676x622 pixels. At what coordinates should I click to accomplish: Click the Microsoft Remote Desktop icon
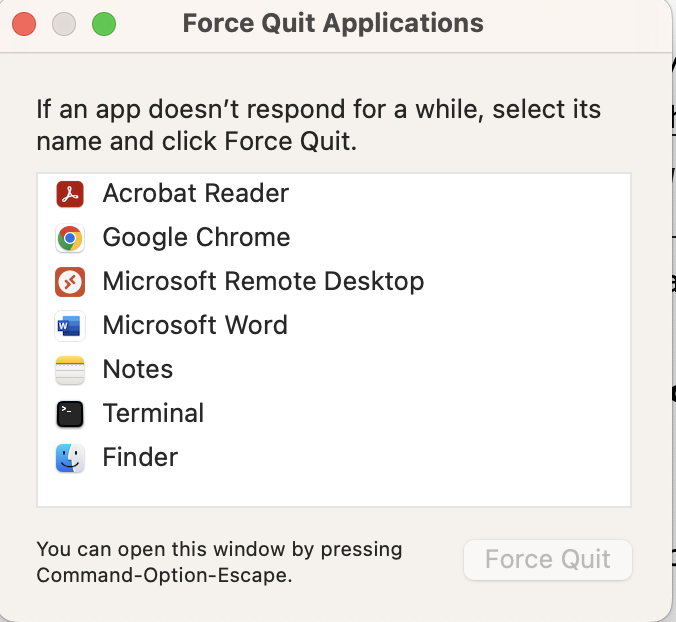tap(70, 282)
